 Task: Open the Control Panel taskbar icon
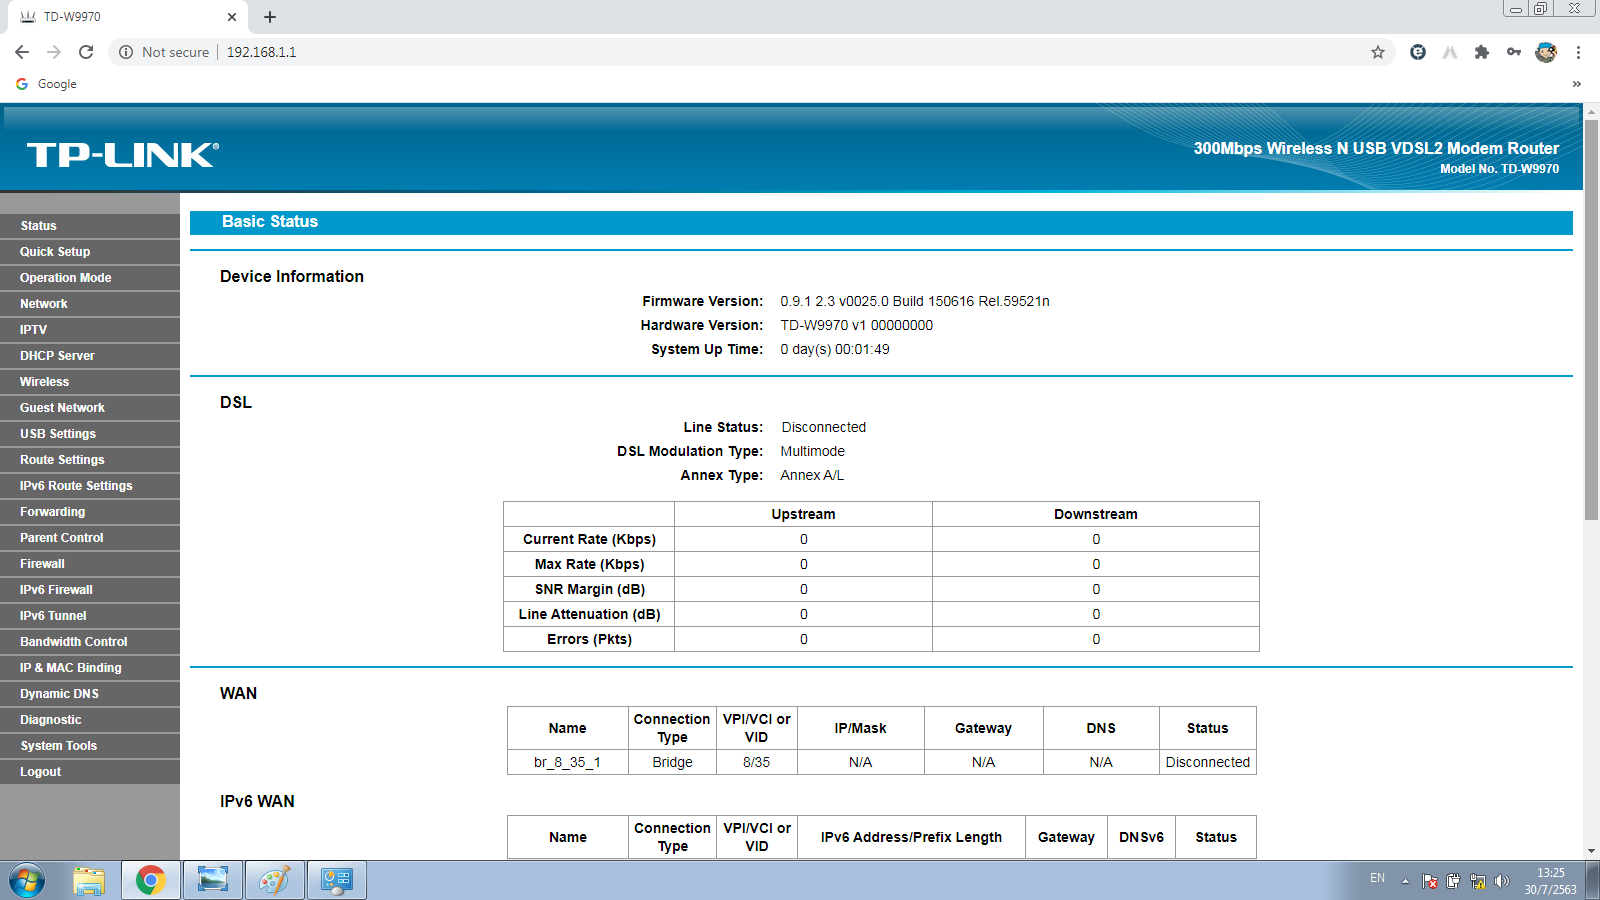pos(337,880)
